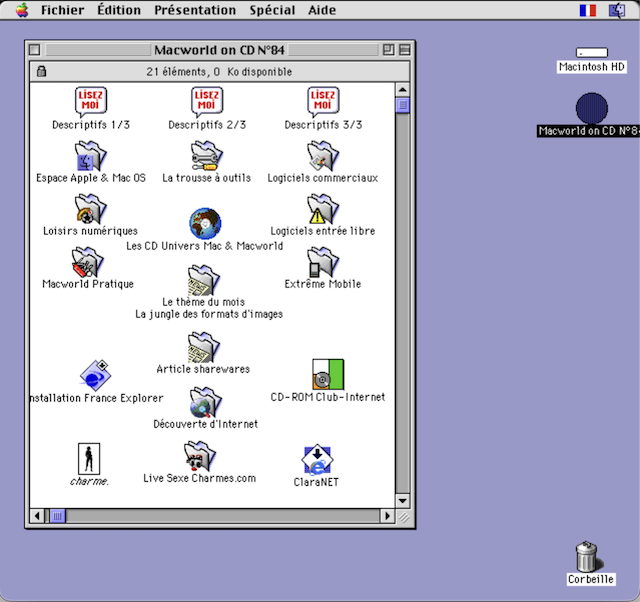
Task: Select the Installation France Explorer installer
Action: point(96,375)
